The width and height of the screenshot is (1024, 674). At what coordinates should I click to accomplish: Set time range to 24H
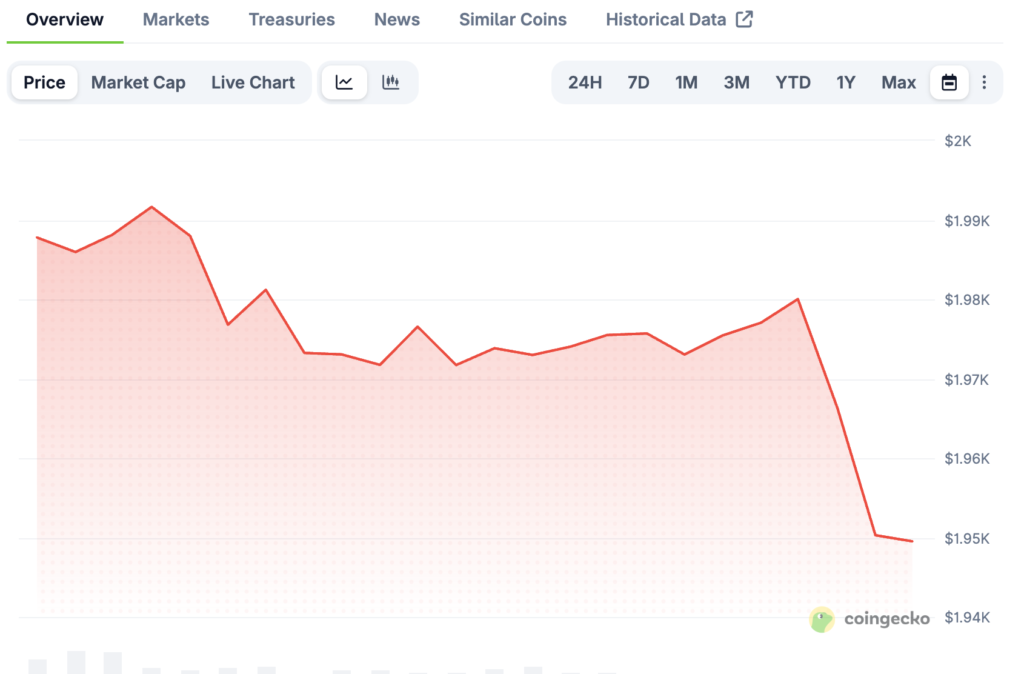[x=585, y=83]
